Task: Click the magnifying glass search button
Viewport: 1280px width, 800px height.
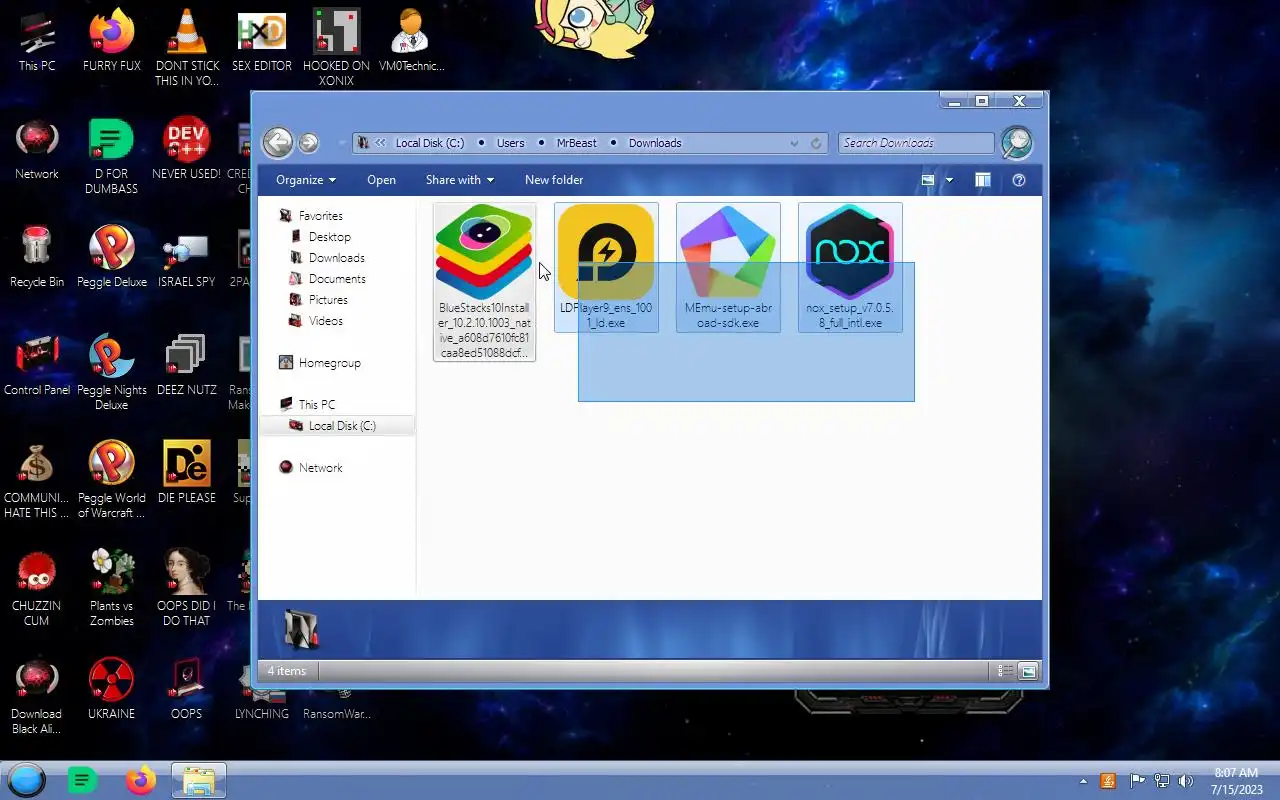Action: point(1016,143)
